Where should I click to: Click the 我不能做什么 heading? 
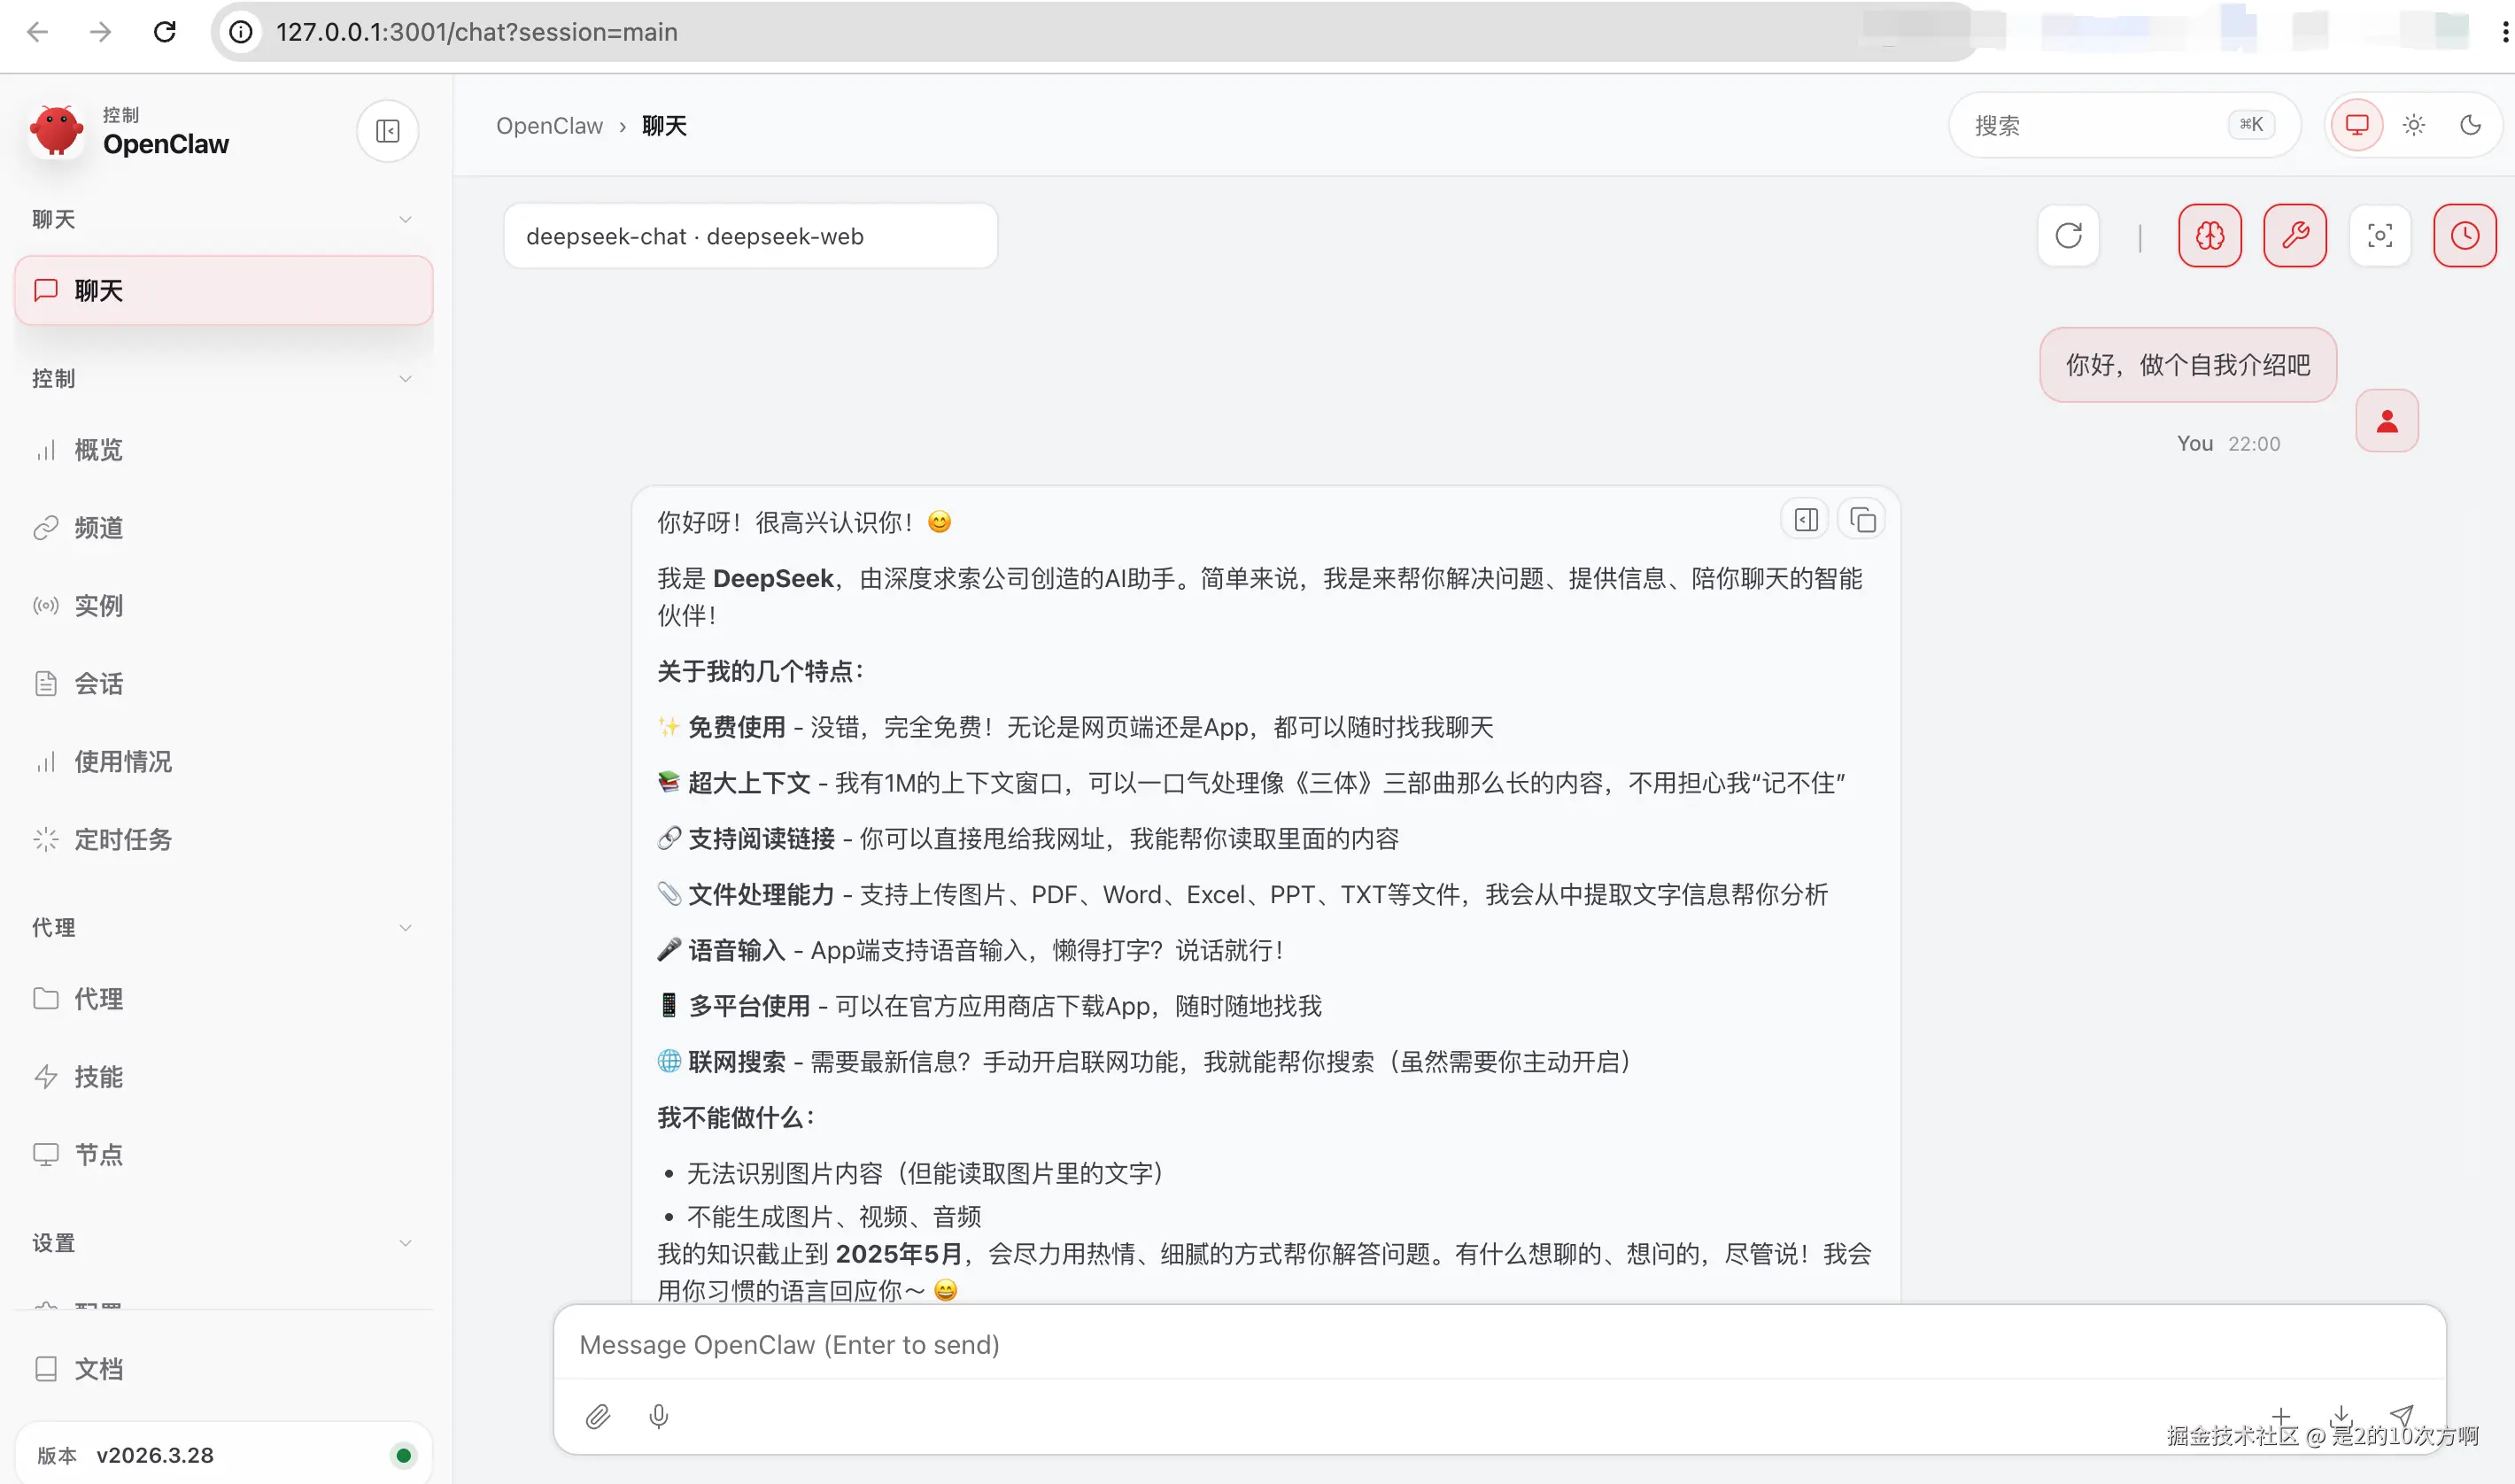tap(736, 1118)
